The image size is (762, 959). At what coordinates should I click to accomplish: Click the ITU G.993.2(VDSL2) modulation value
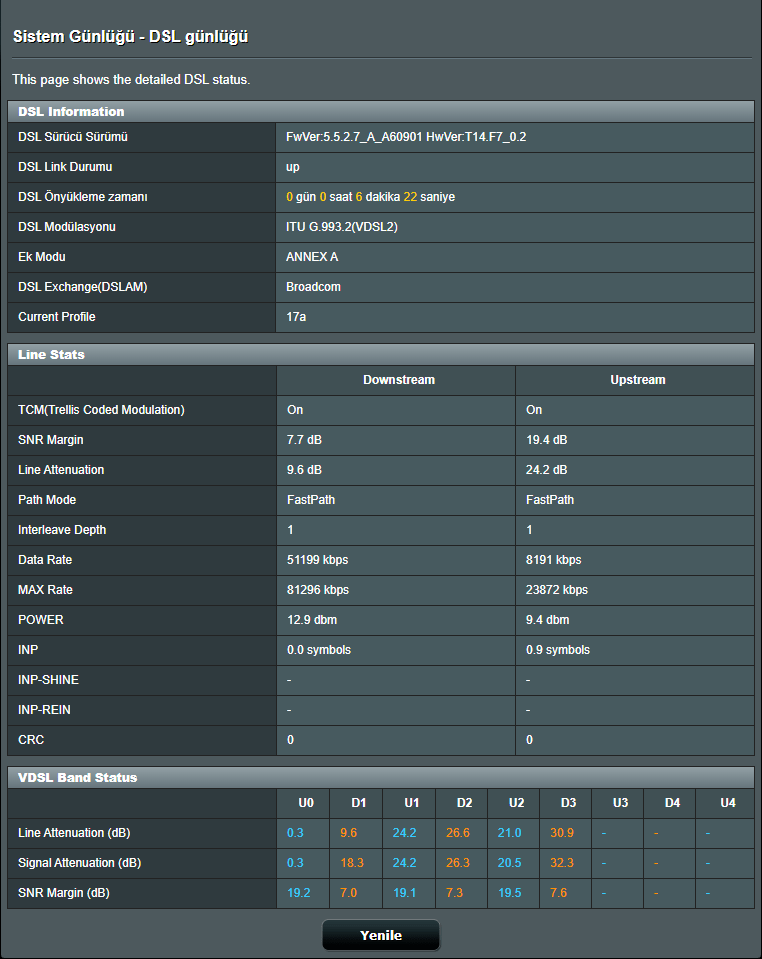click(x=342, y=227)
